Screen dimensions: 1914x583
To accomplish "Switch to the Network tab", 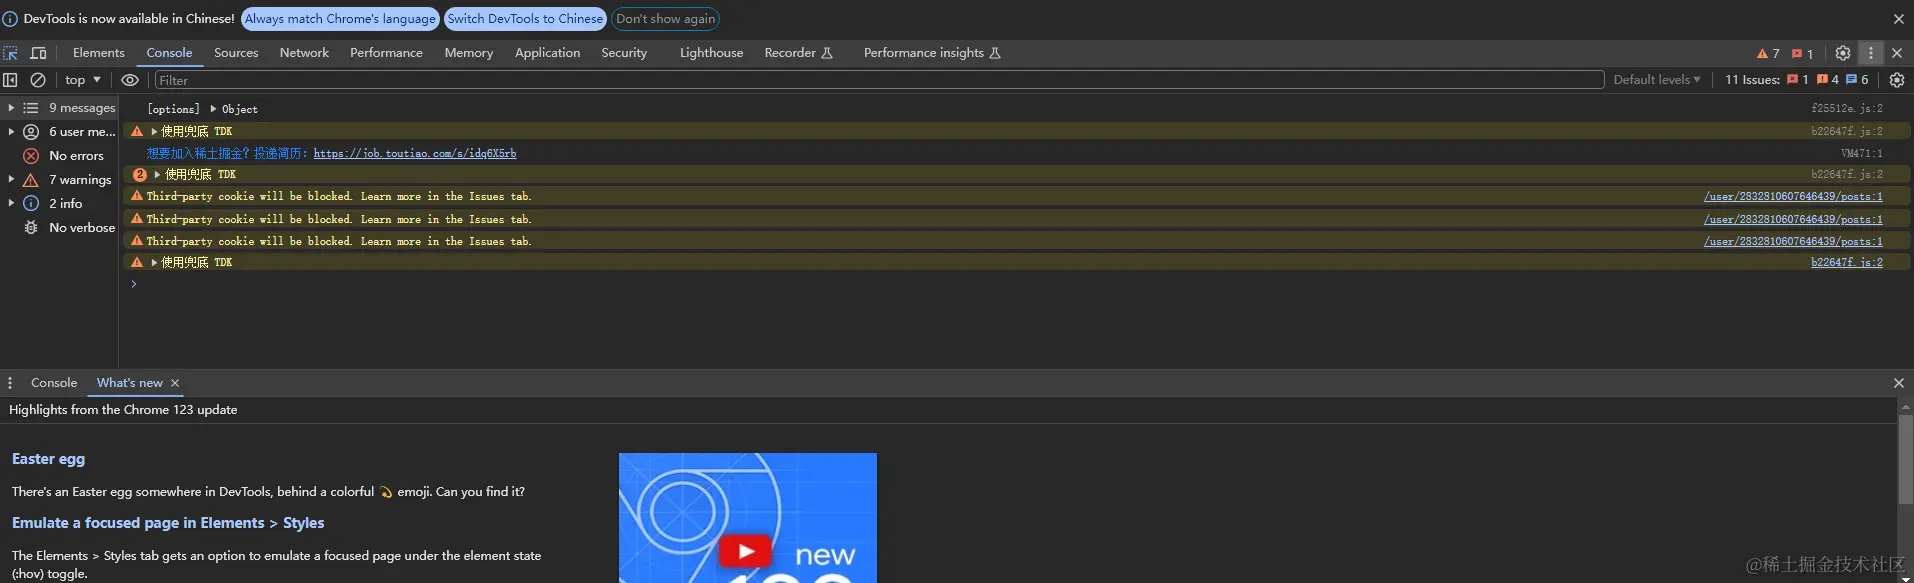I will [304, 53].
